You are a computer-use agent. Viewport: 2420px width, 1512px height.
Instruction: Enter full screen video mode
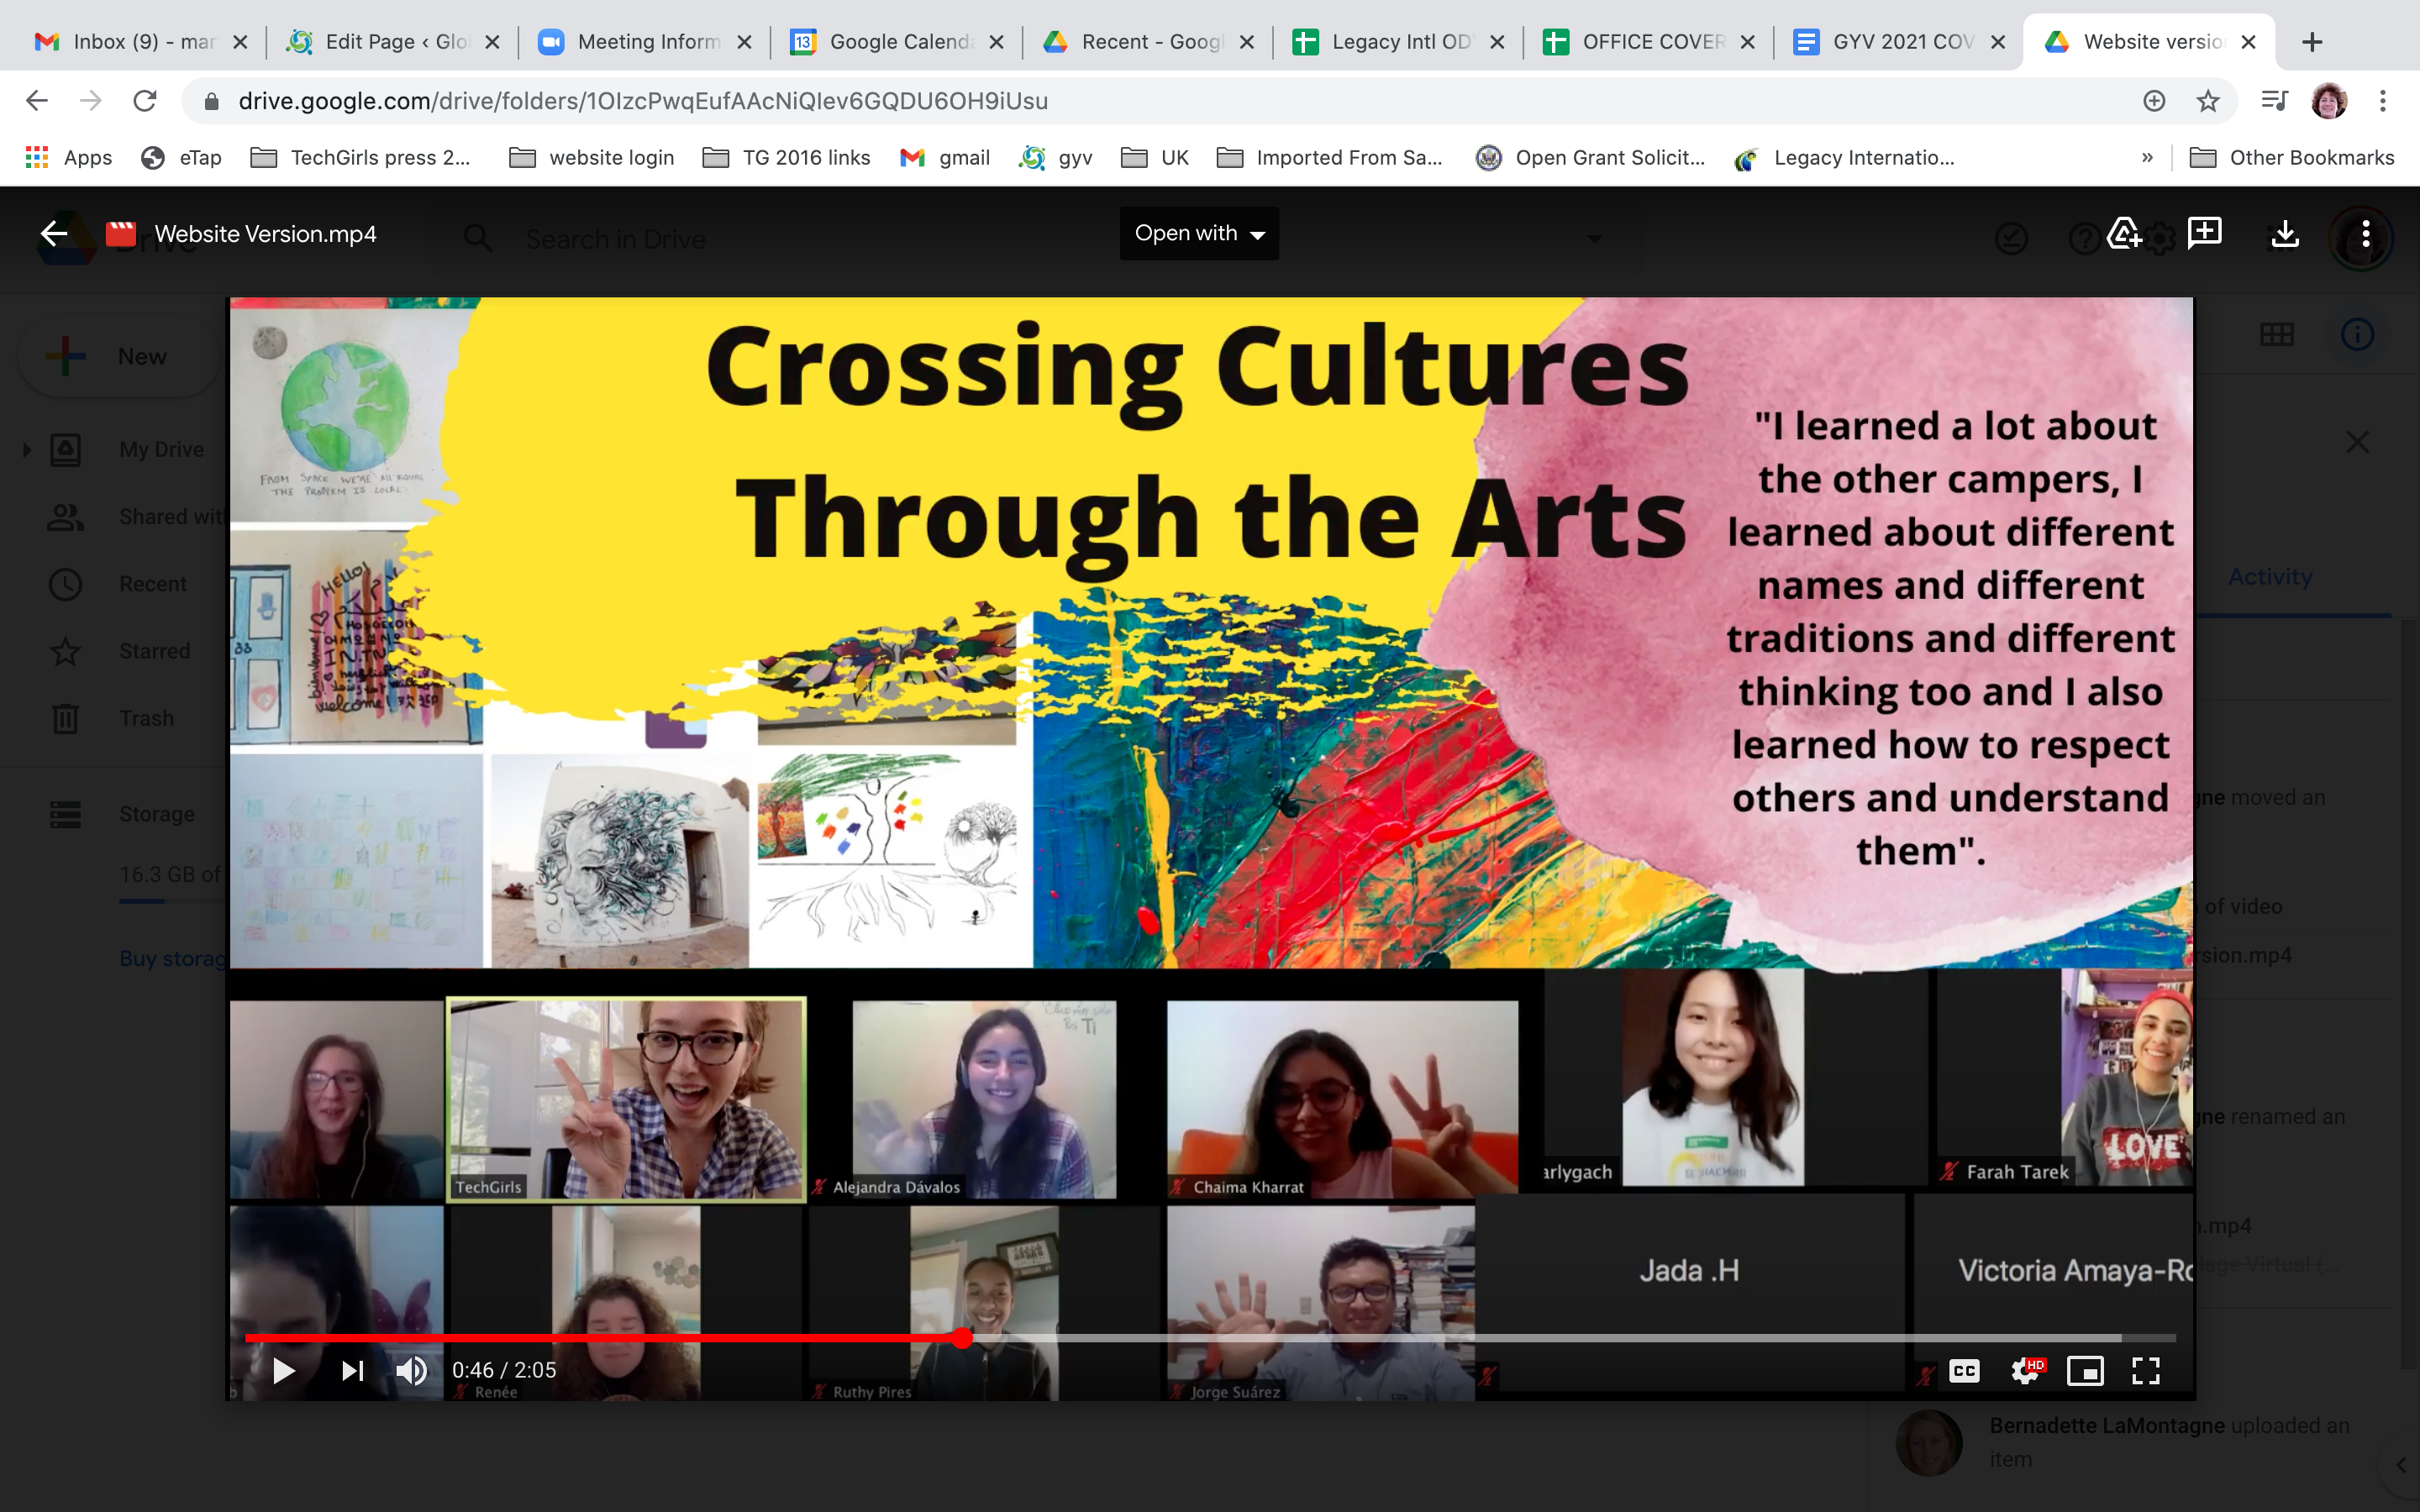[x=2146, y=1370]
